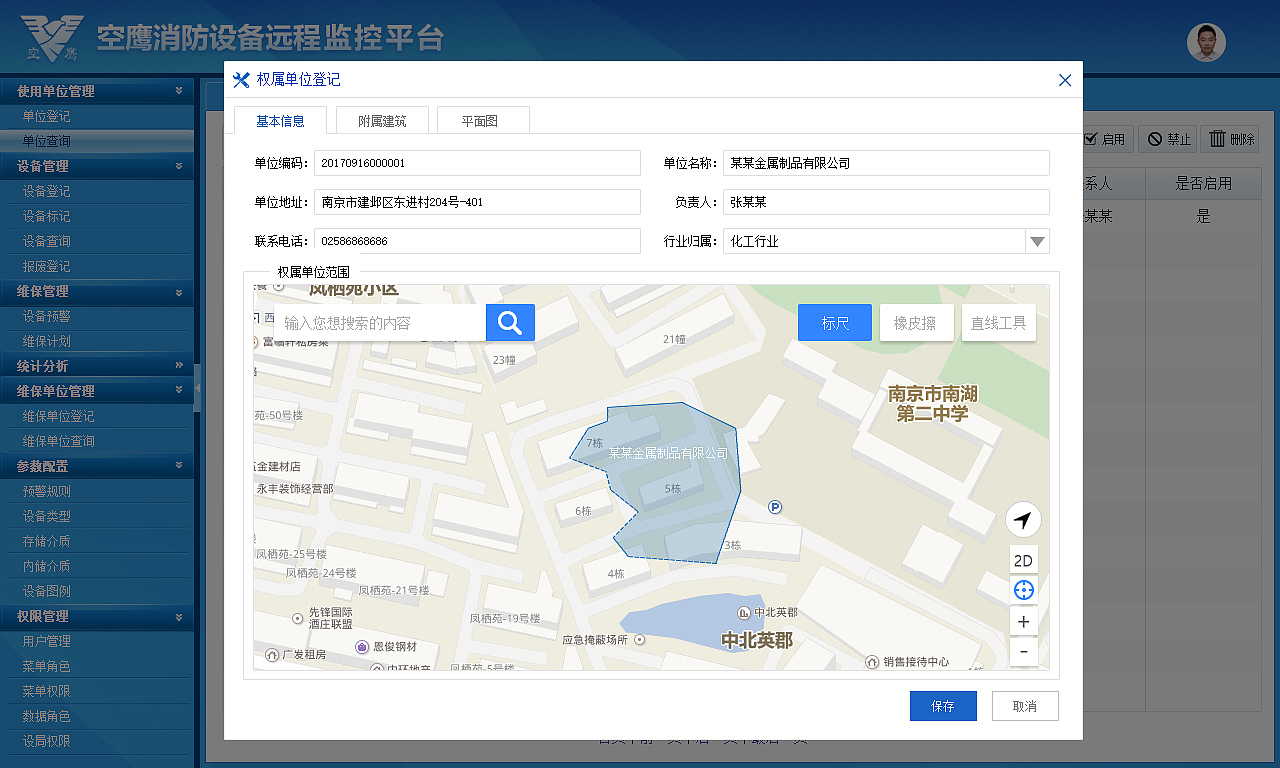Click the user avatar in the top right
The height and width of the screenshot is (768, 1280).
click(x=1206, y=42)
